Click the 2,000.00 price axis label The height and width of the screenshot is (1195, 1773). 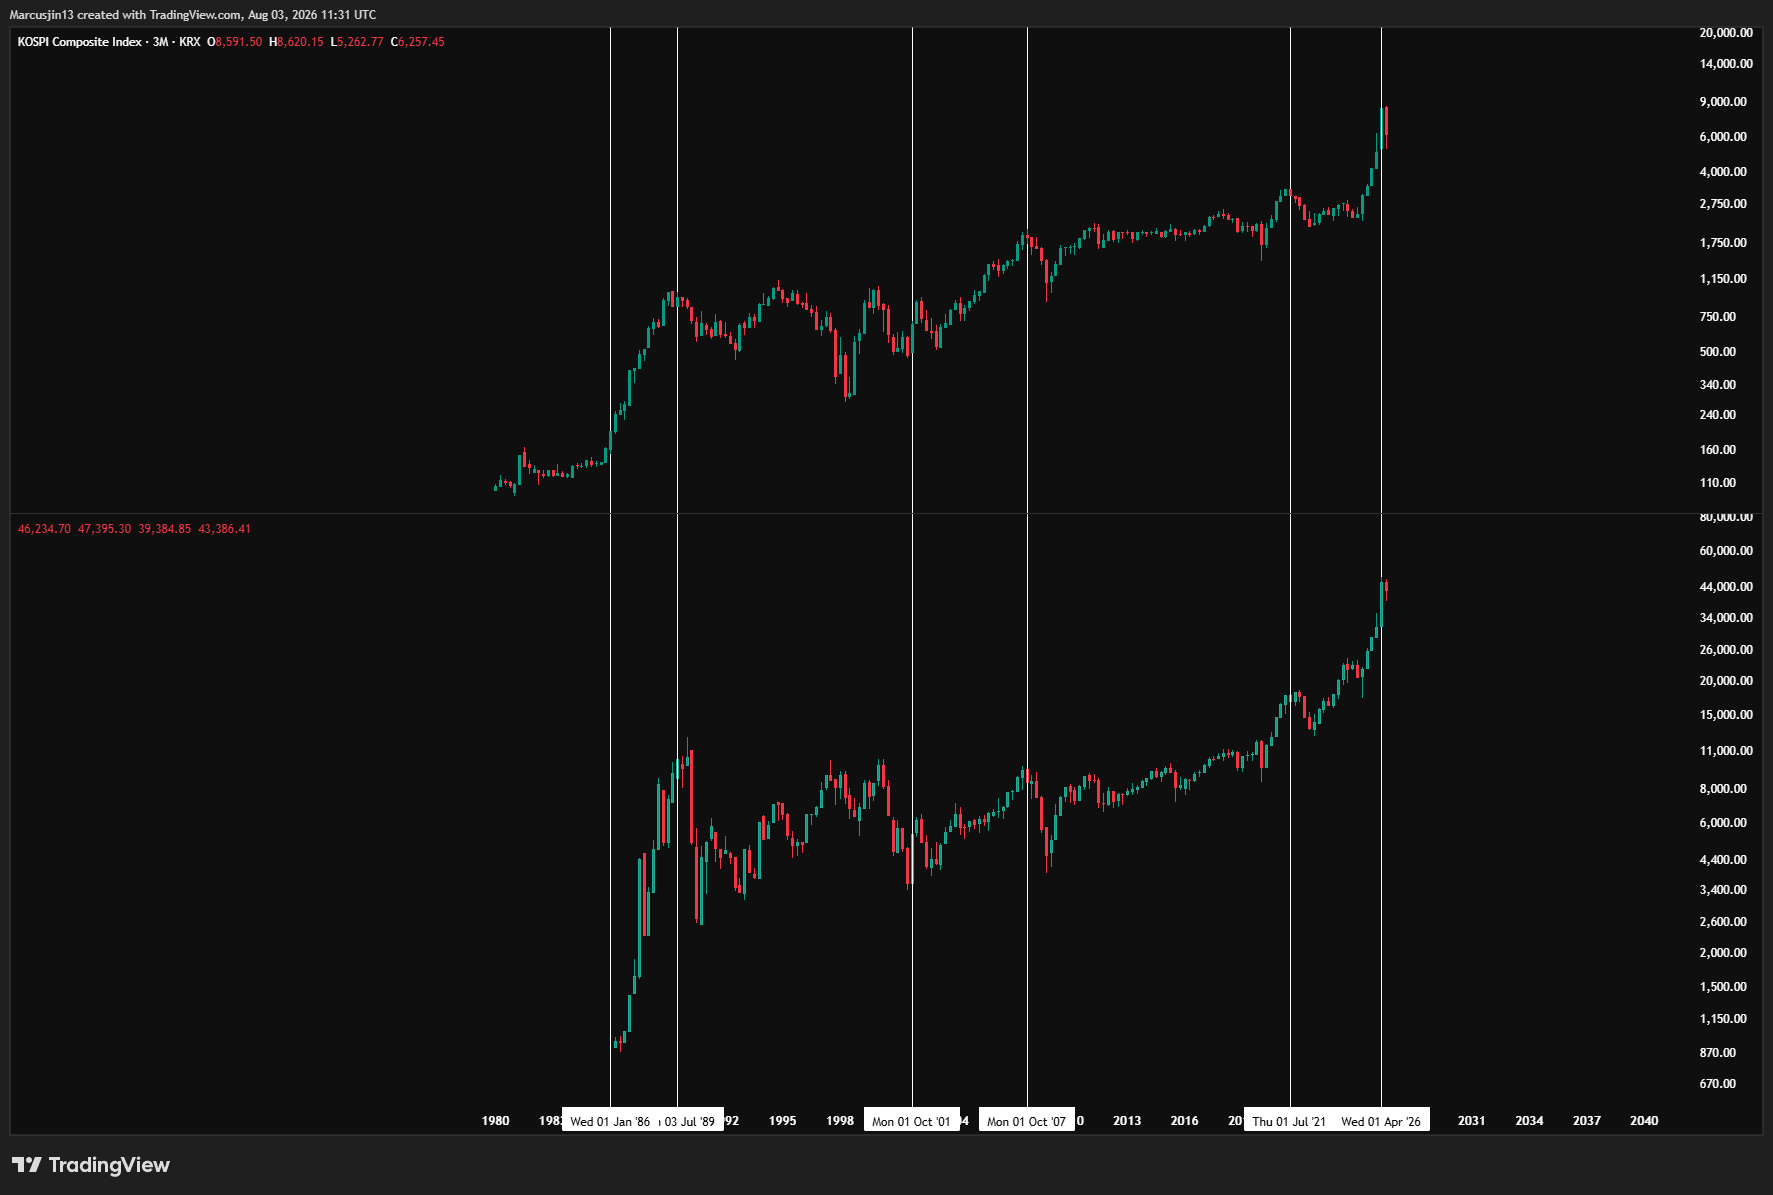(x=1725, y=953)
